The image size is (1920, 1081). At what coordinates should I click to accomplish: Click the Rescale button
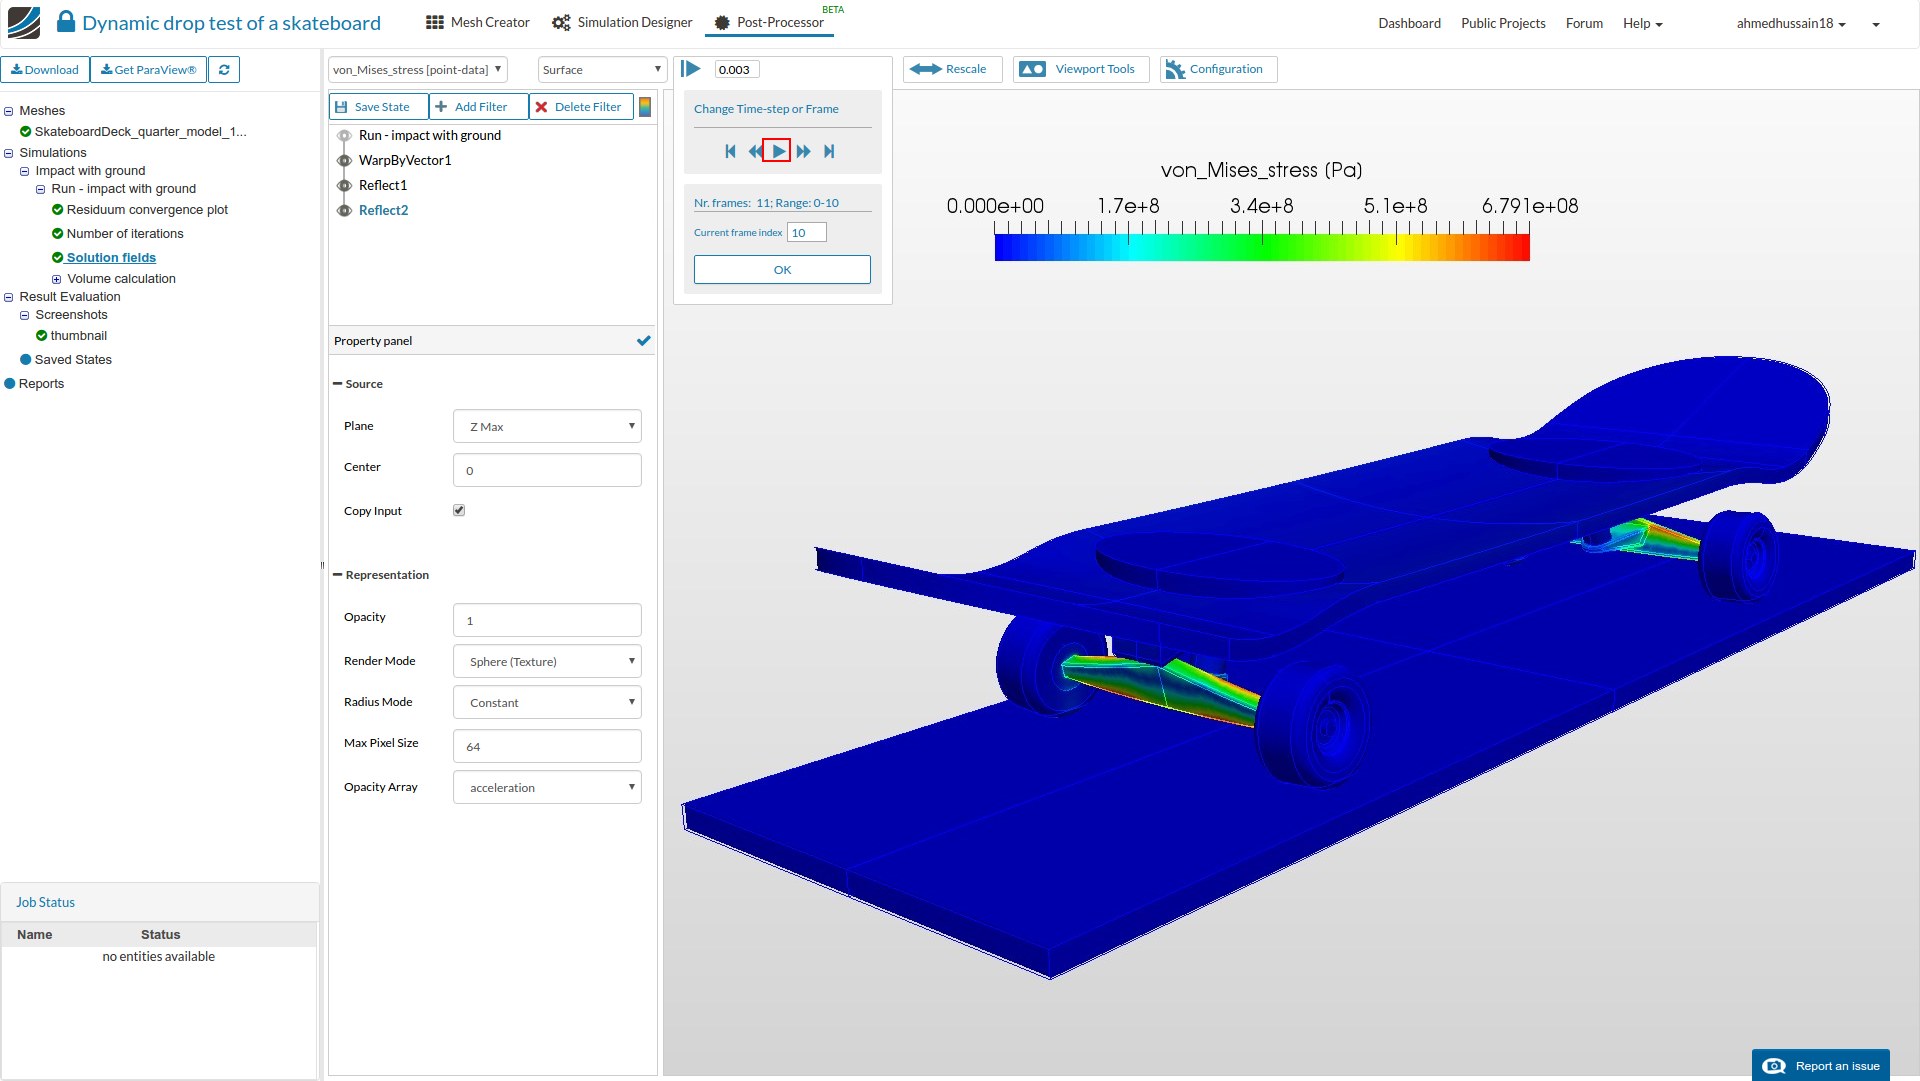(952, 69)
